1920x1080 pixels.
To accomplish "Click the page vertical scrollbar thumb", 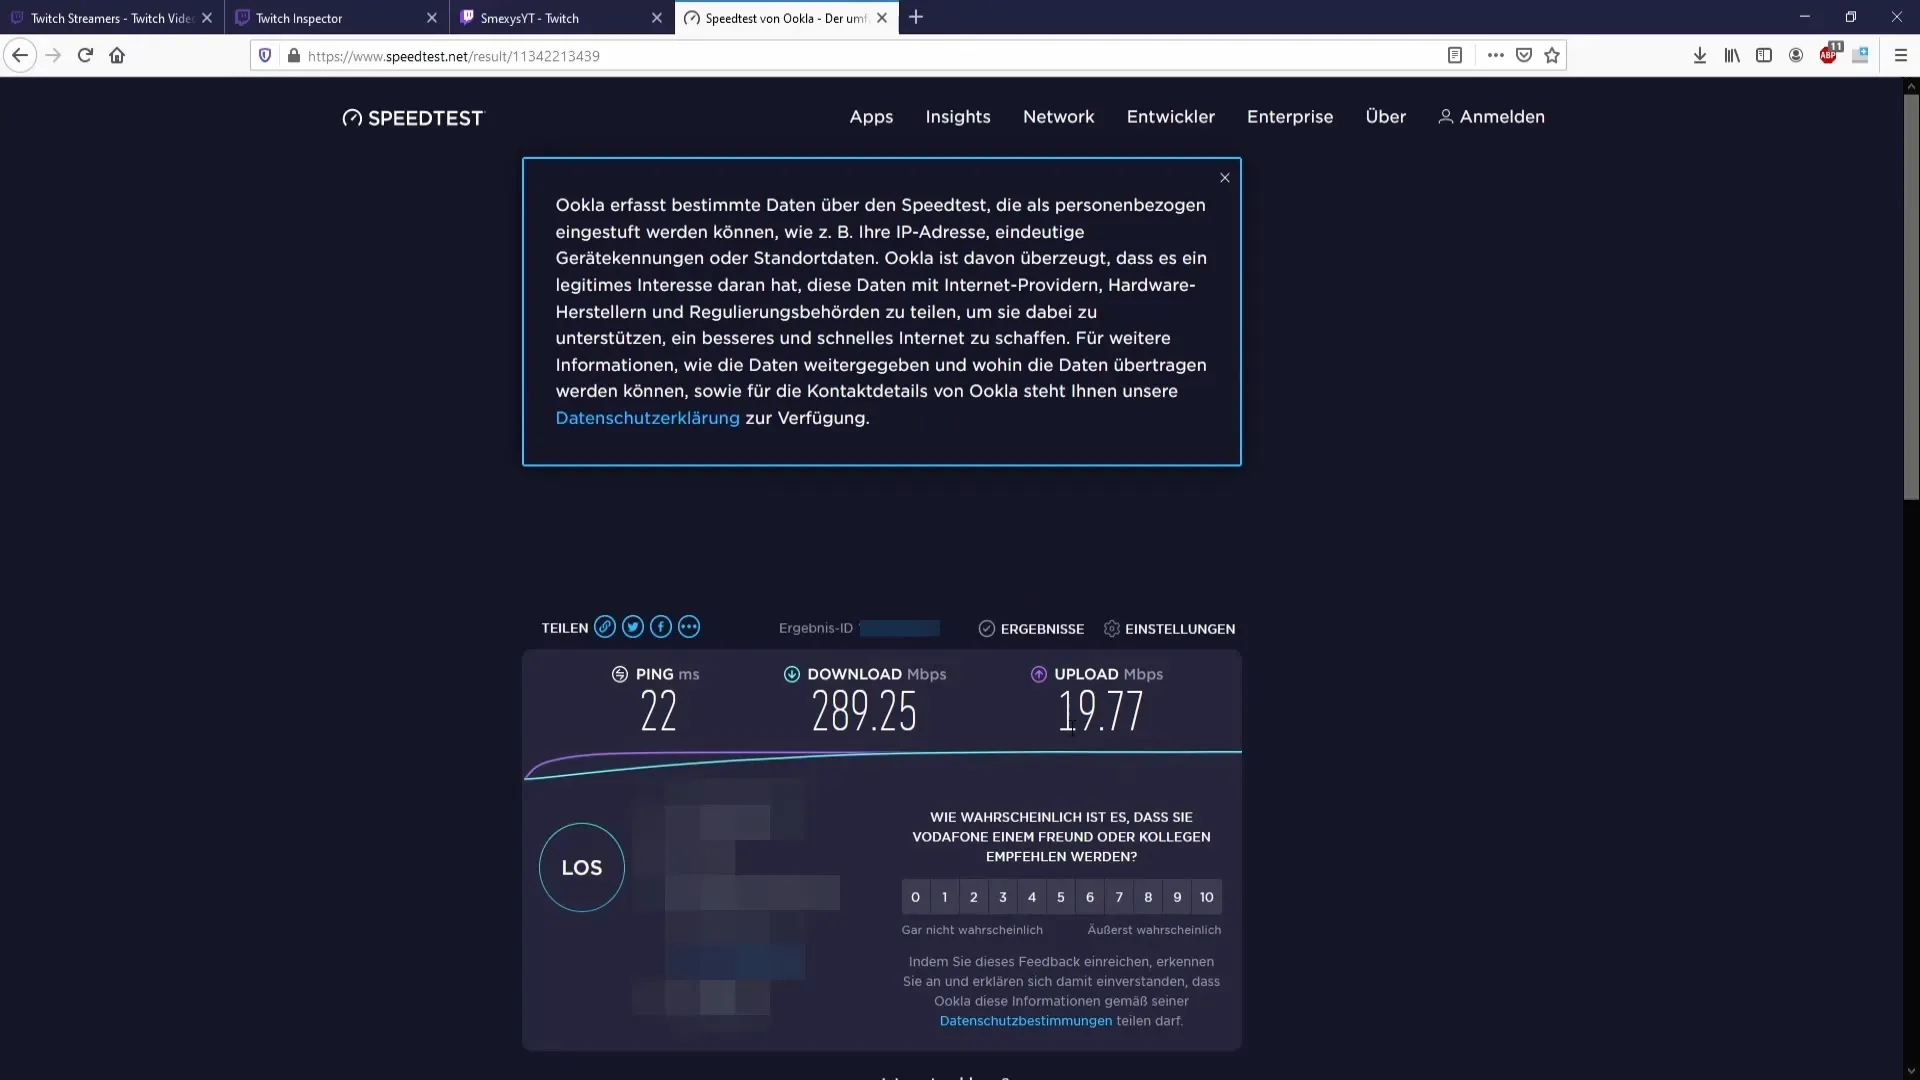I will tap(1911, 296).
